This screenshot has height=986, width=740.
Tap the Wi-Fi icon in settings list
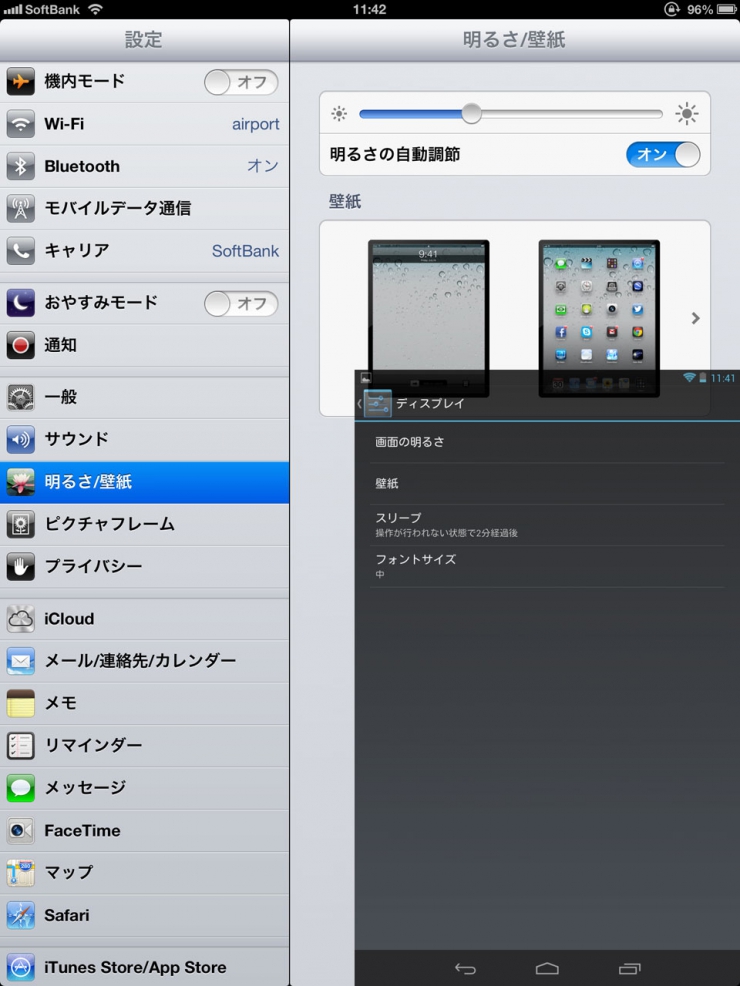(20, 124)
